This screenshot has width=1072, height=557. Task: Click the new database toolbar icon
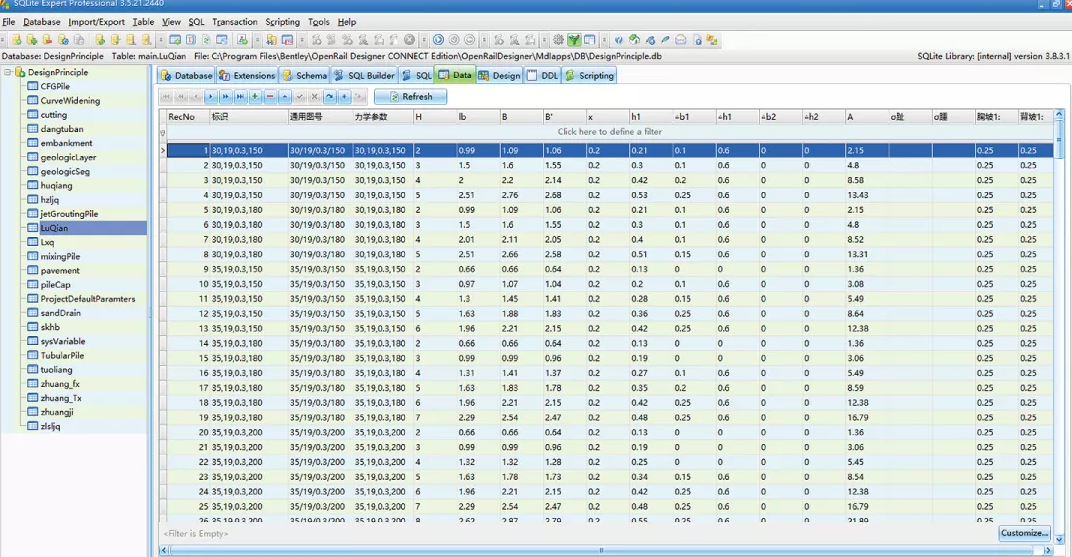16,40
